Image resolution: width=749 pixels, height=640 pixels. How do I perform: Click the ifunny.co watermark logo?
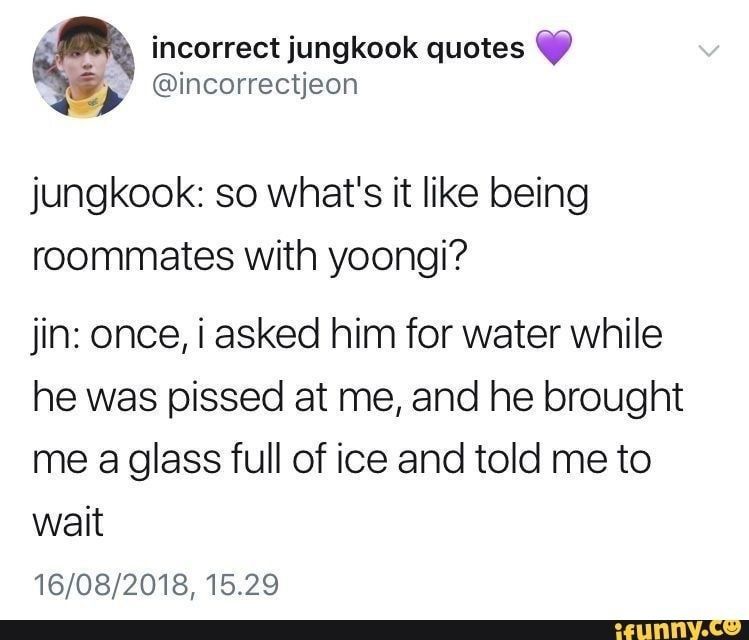[x=679, y=630]
